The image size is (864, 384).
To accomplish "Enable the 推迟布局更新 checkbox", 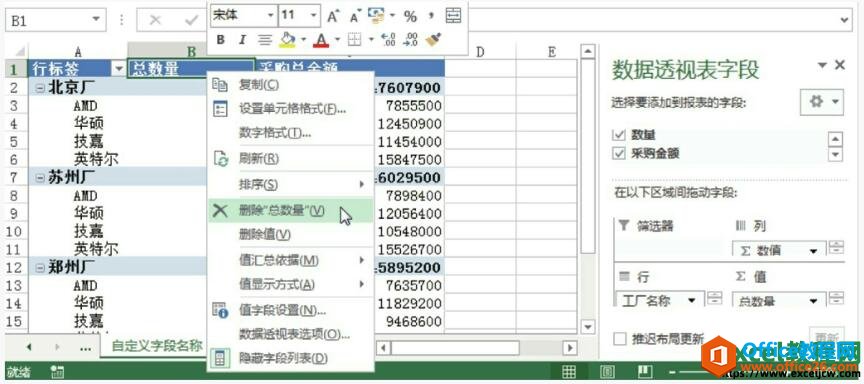I will [620, 339].
